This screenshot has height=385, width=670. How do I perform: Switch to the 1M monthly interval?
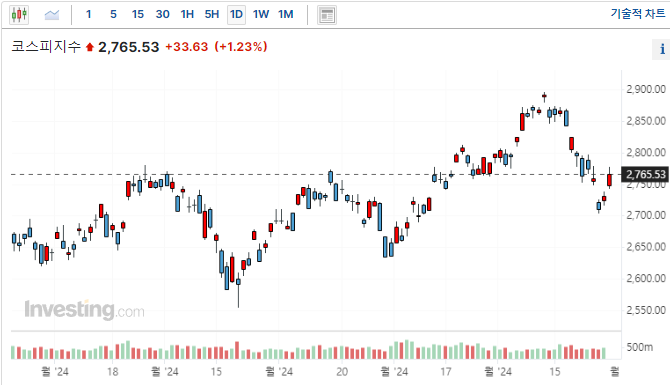[x=285, y=15]
